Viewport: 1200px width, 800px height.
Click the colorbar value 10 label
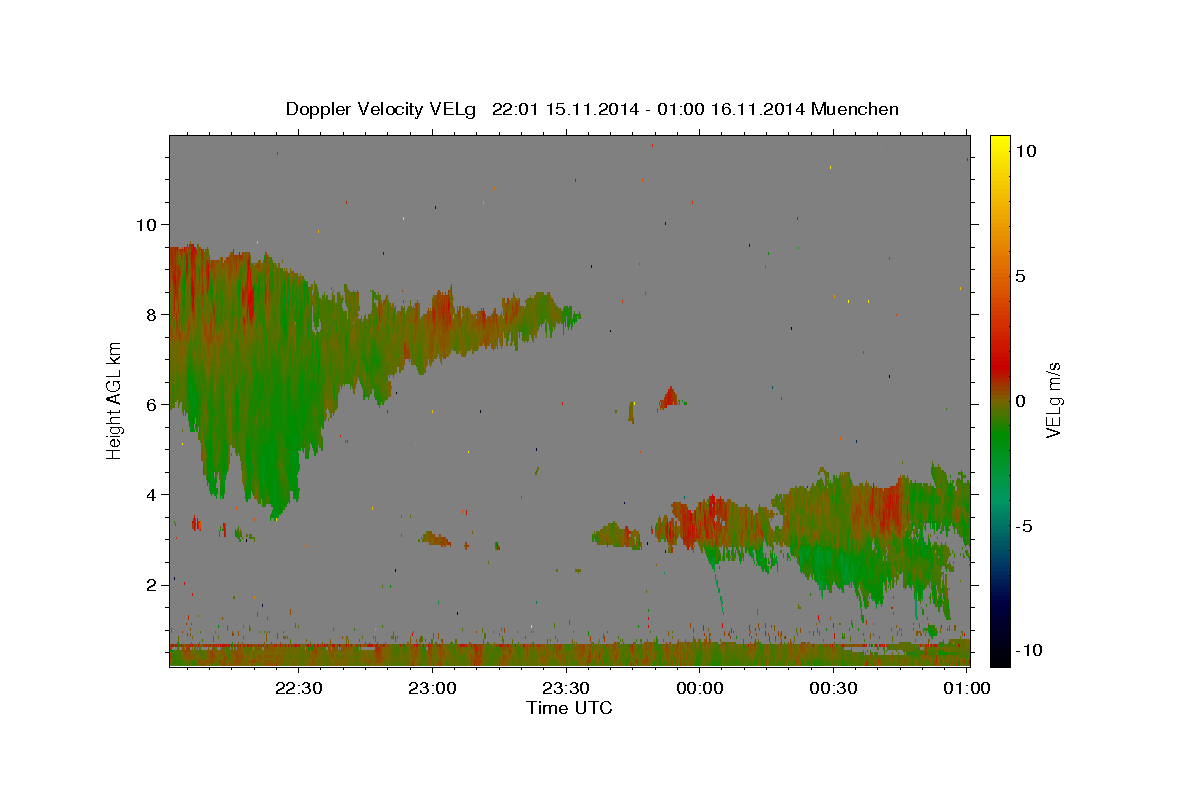pos(1026,150)
